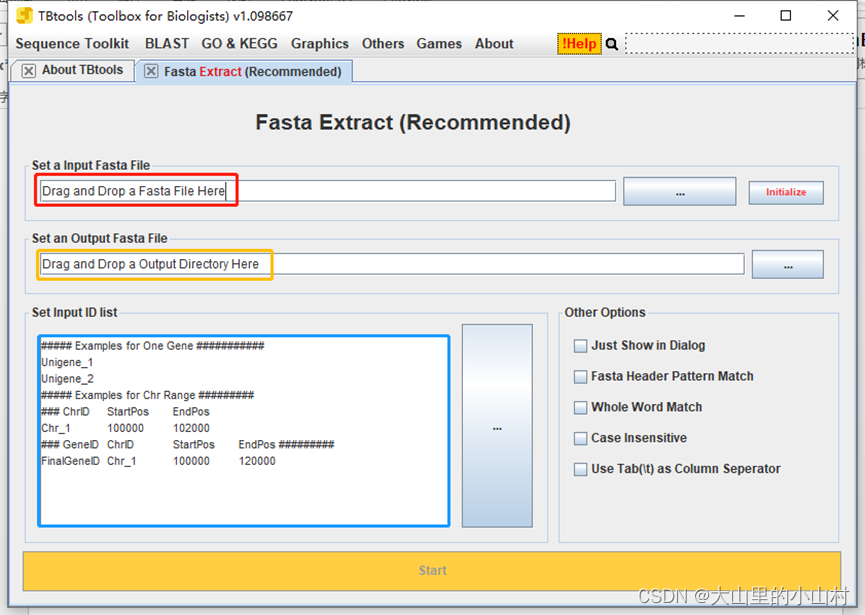
Task: Click the yellow !Help button
Action: click(x=579, y=44)
